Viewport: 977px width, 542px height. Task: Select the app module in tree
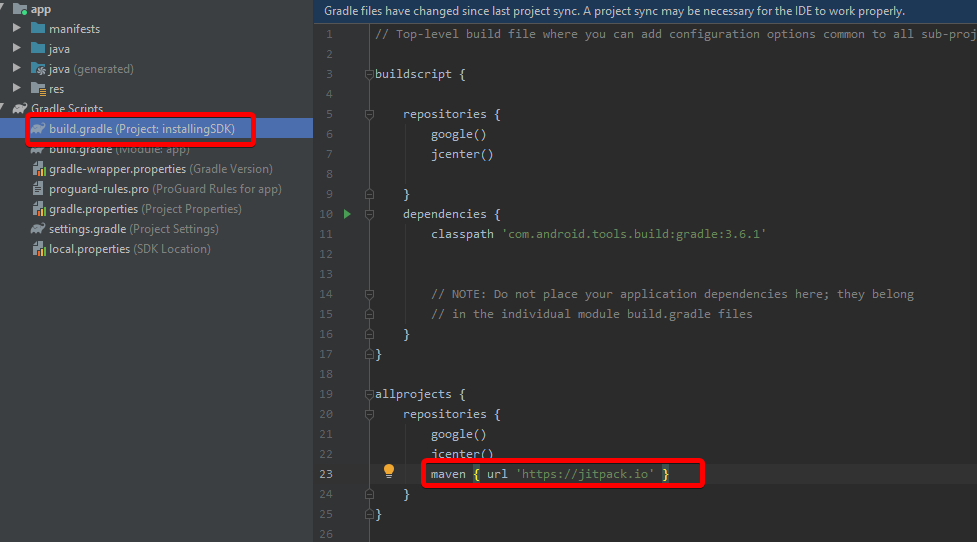click(40, 9)
